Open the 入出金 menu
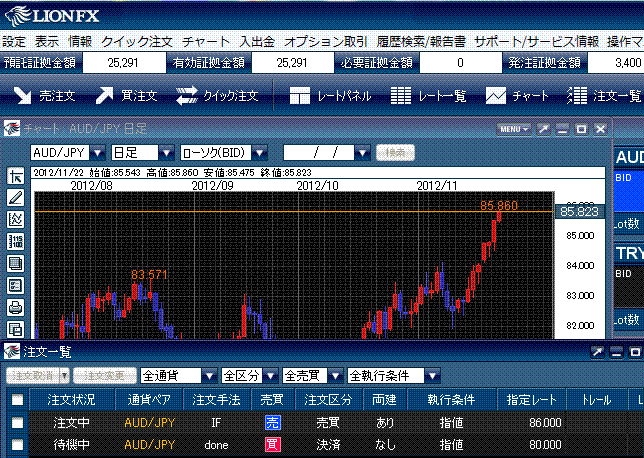 click(x=257, y=41)
